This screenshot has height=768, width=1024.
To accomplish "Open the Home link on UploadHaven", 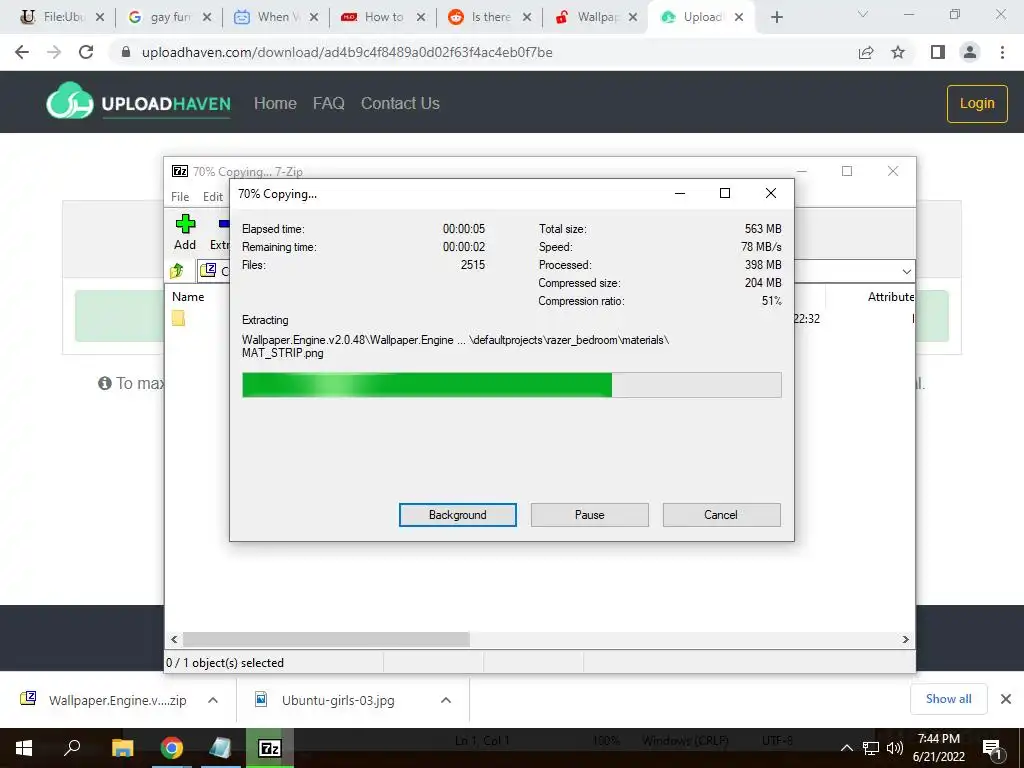I will [x=275, y=103].
